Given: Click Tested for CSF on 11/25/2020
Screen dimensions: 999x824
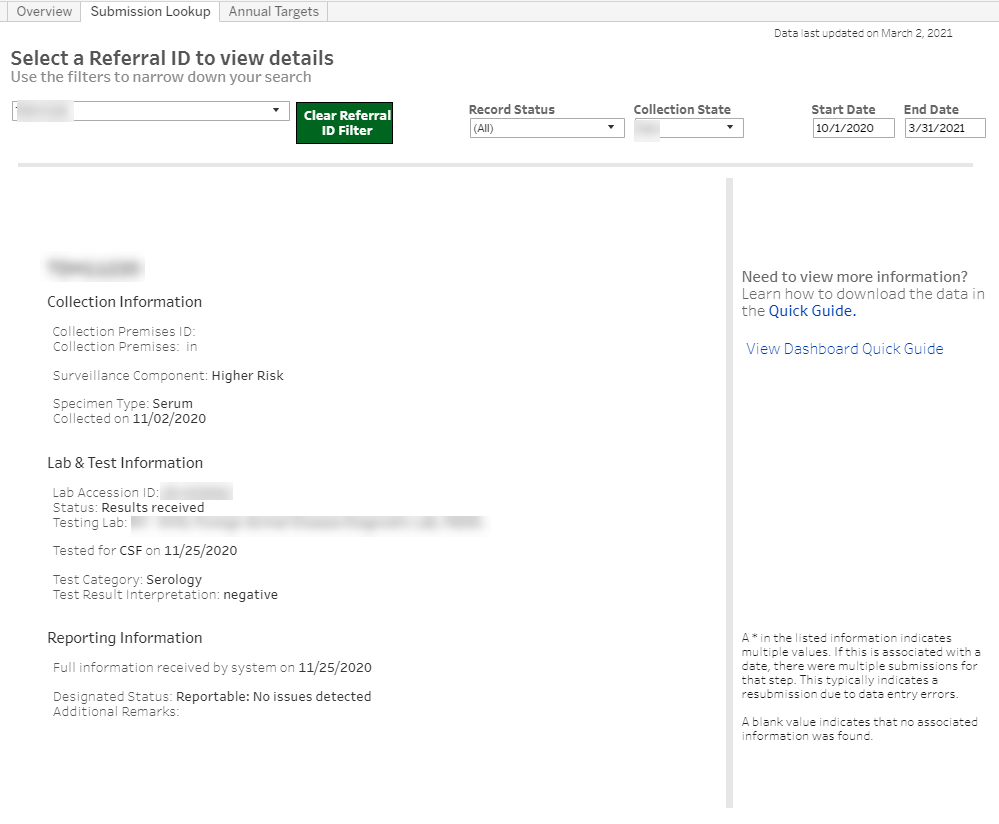Looking at the screenshot, I should [145, 551].
